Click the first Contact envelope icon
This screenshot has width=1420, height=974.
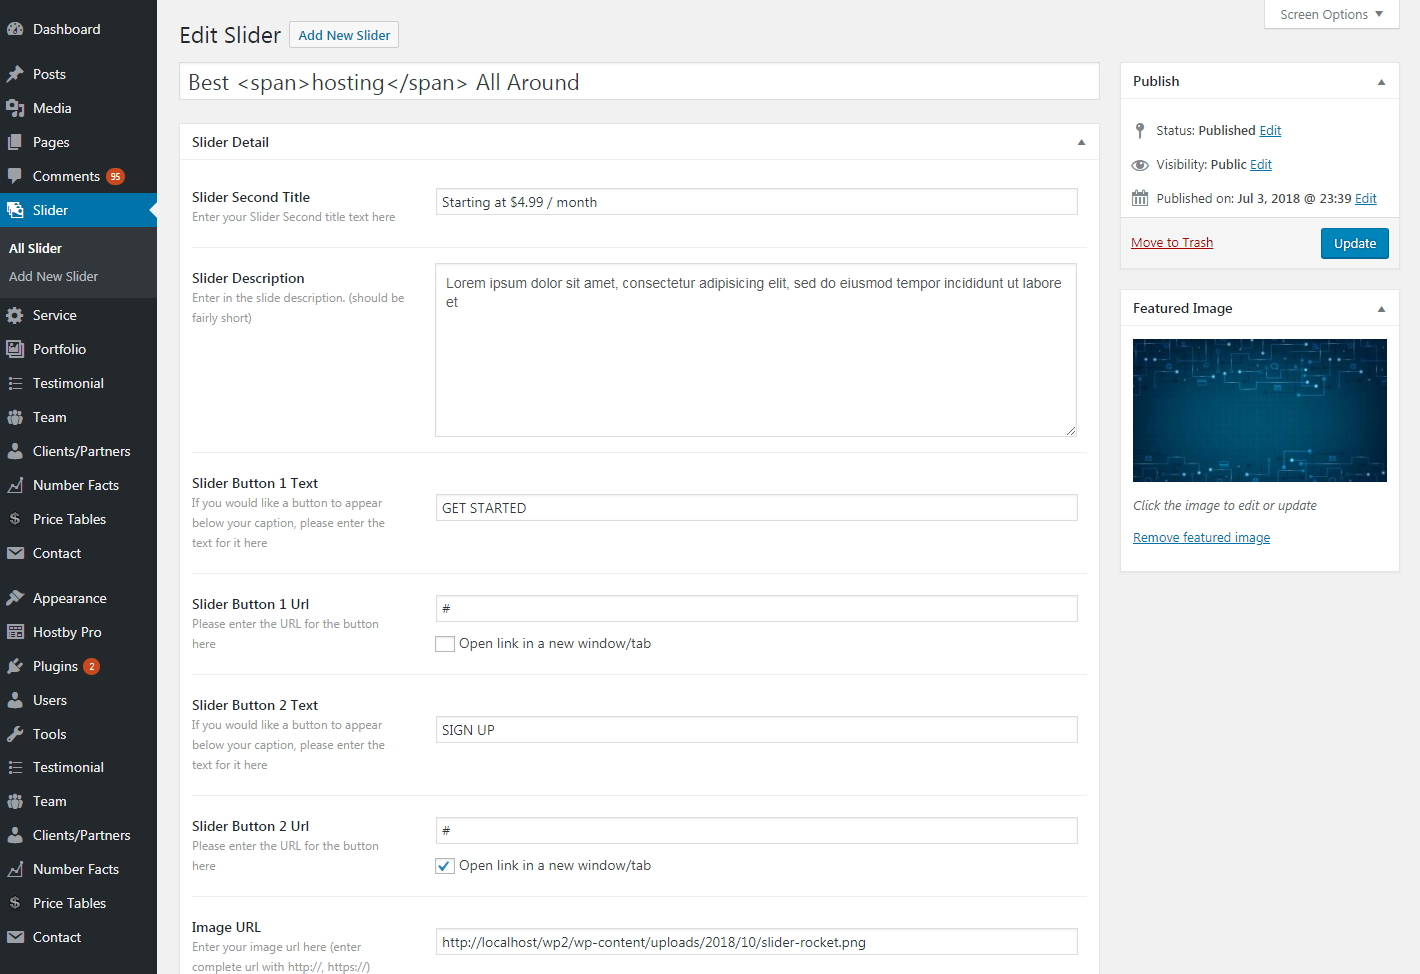tap(15, 553)
